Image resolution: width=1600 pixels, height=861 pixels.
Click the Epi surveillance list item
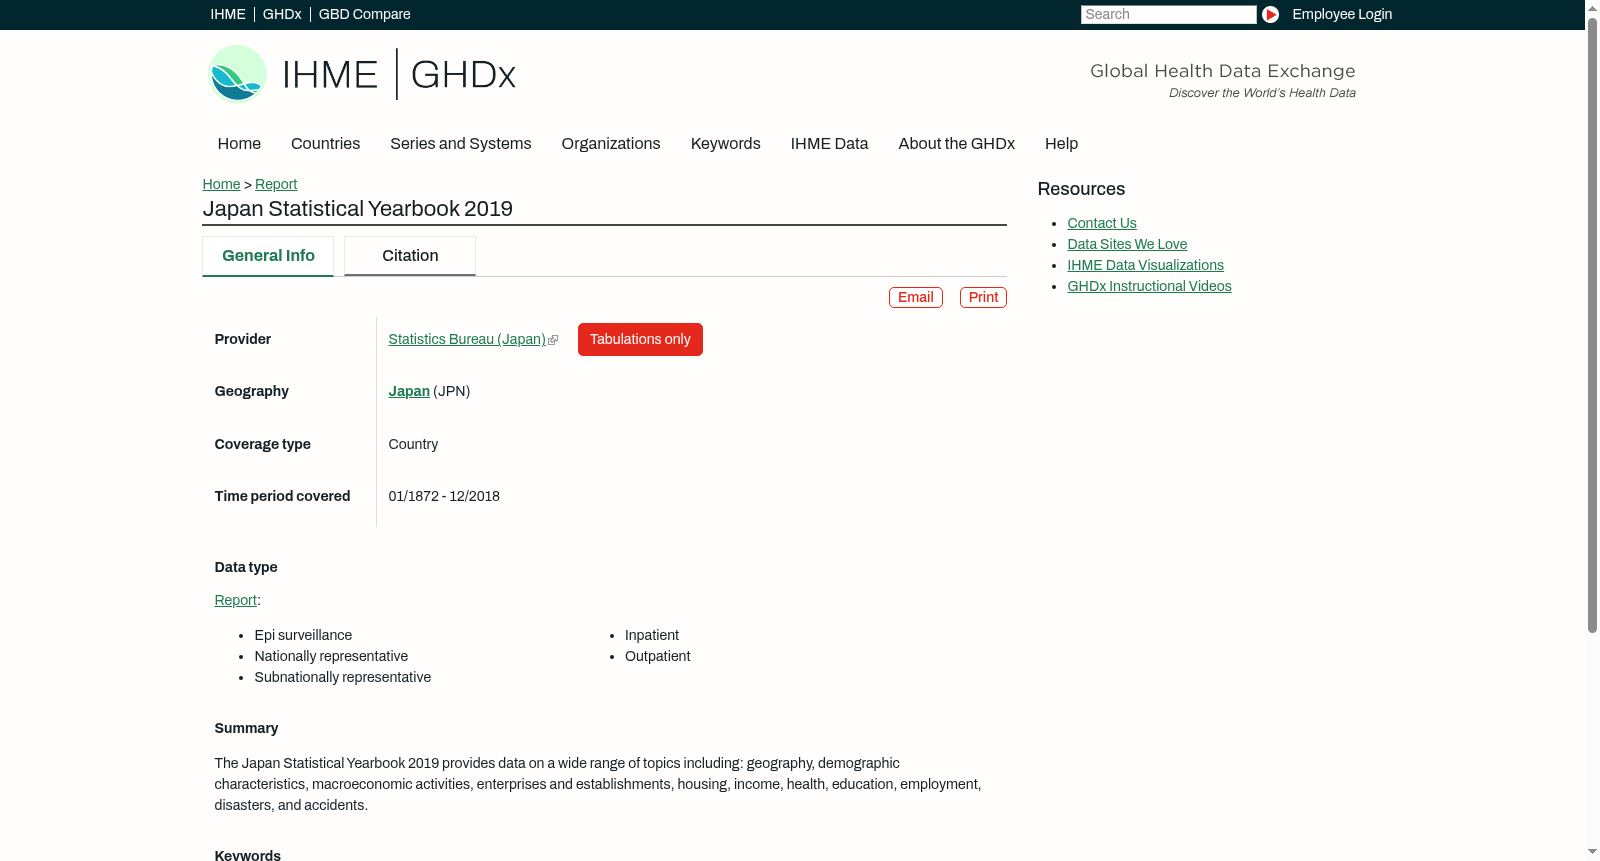(x=303, y=635)
